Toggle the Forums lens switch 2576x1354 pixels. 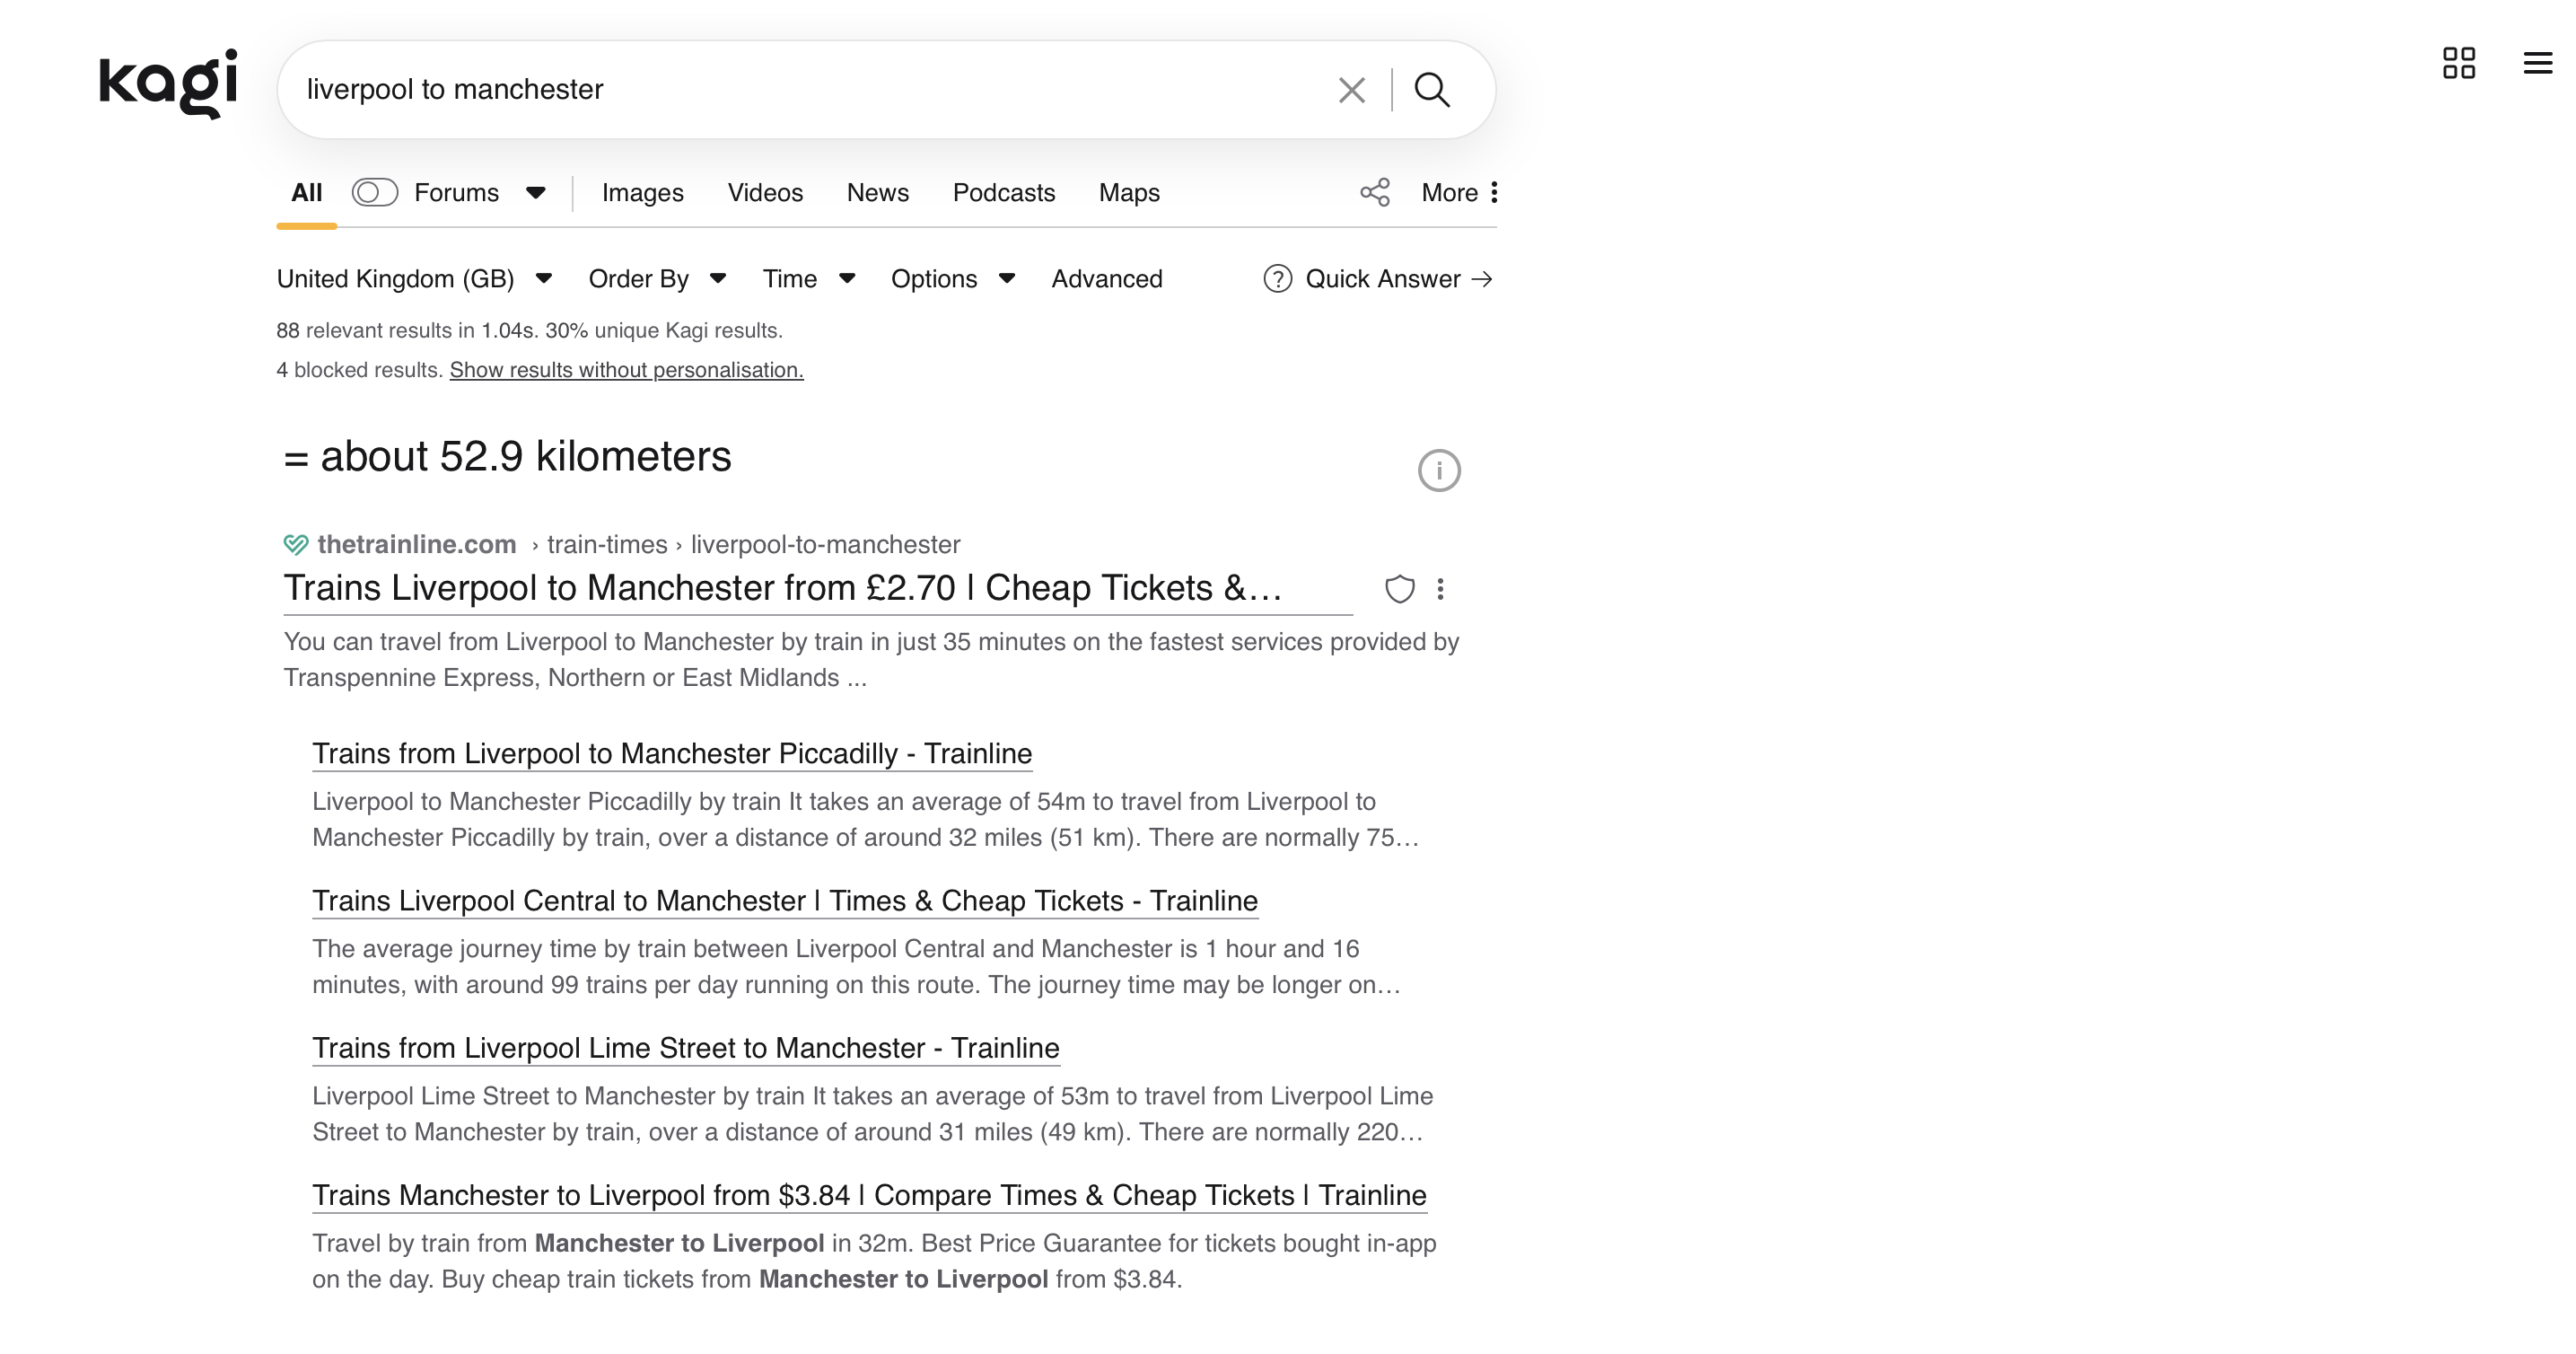pos(375,192)
